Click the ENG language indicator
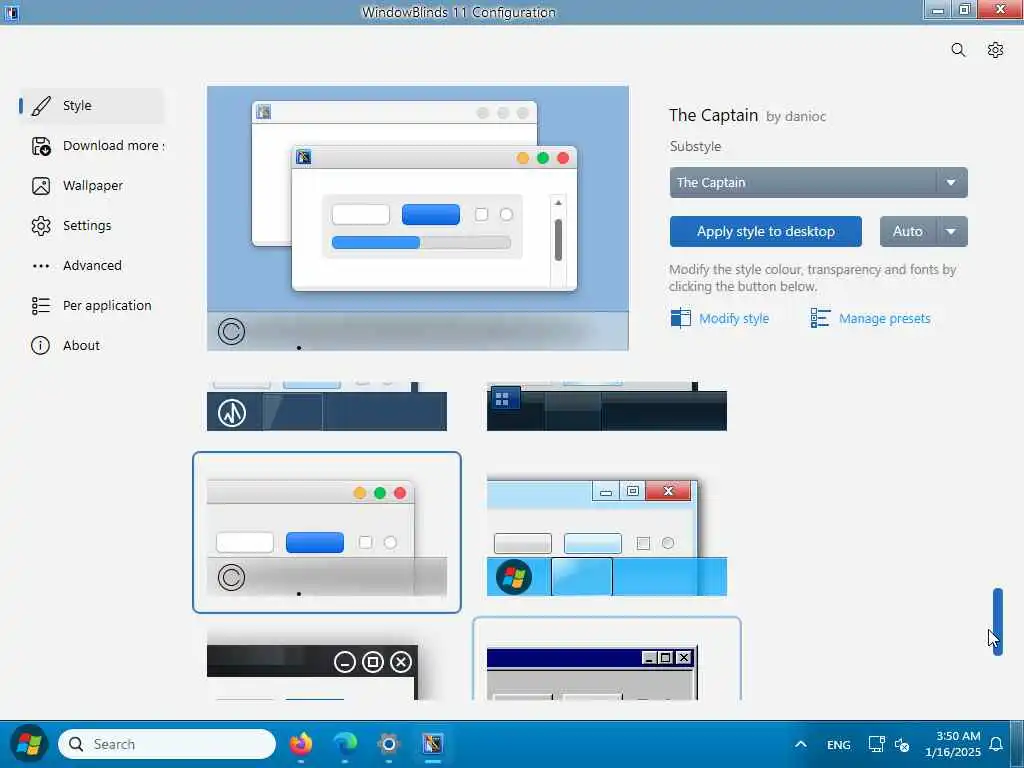This screenshot has width=1024, height=768. coord(839,744)
